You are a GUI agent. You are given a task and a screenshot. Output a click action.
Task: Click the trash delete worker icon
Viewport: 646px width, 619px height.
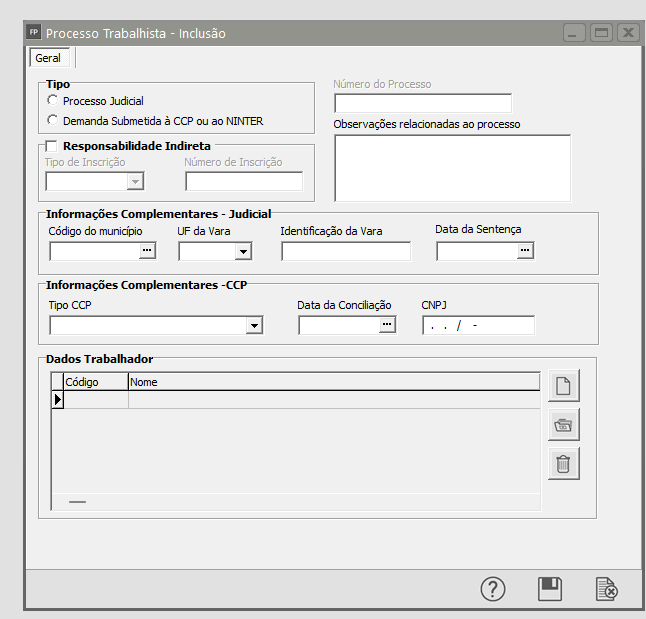pyautogui.click(x=563, y=463)
